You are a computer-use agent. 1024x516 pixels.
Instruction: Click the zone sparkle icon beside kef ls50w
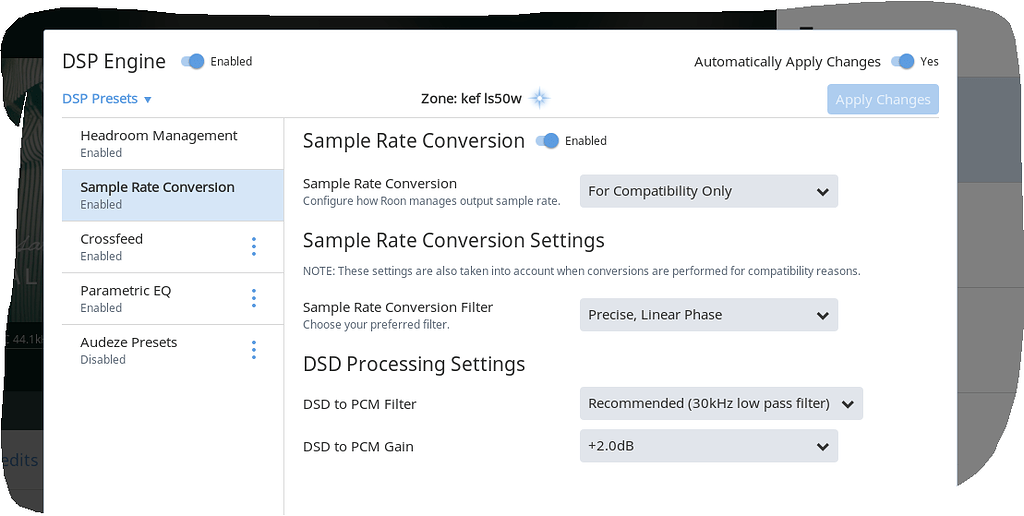540,98
